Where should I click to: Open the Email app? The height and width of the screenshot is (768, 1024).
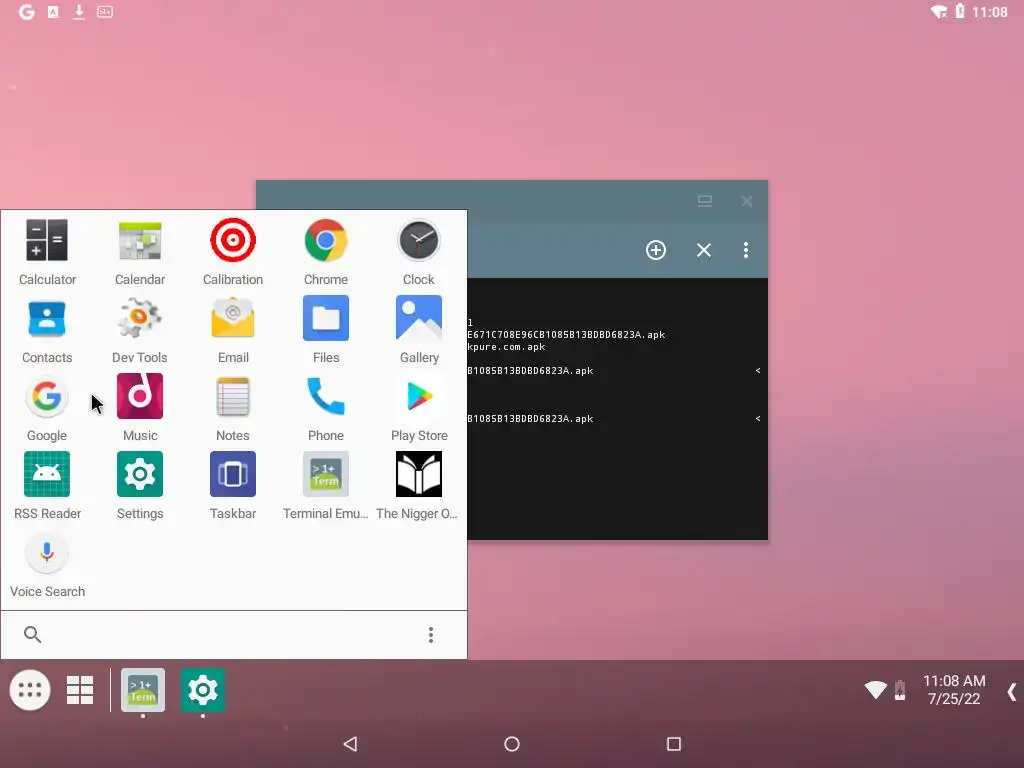[x=232, y=330]
